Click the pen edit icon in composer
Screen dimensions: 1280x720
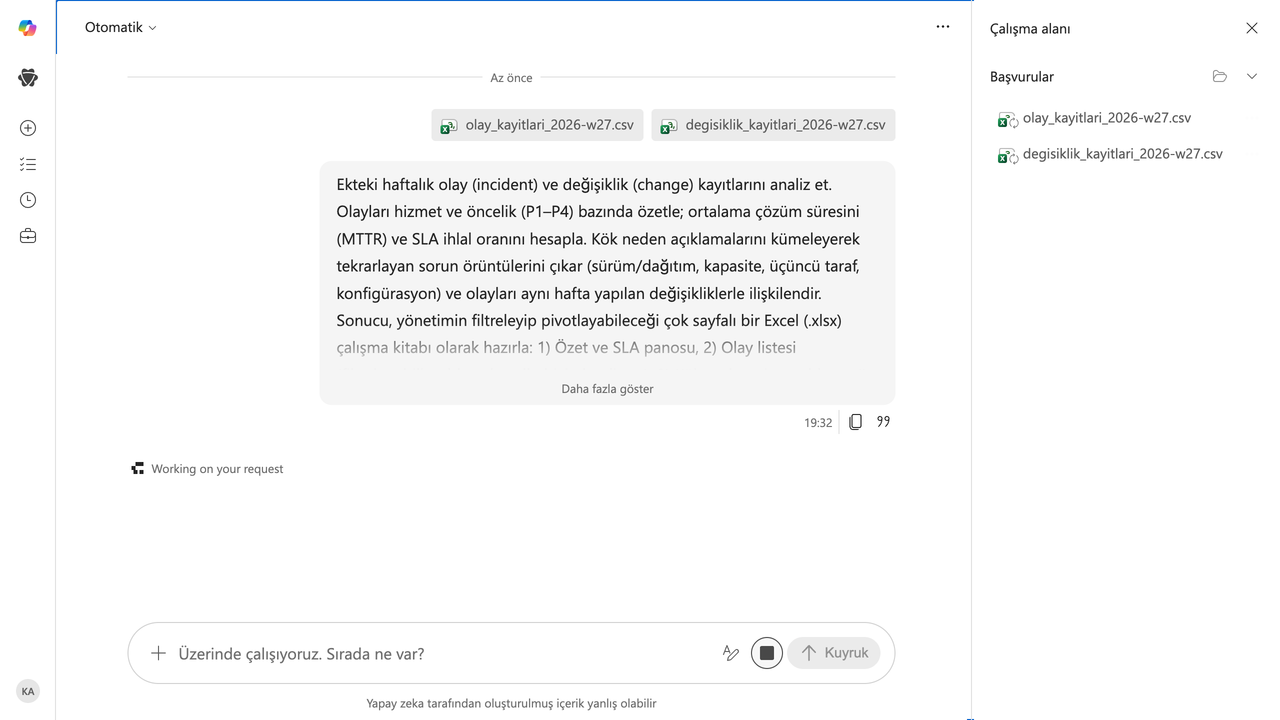click(x=731, y=653)
